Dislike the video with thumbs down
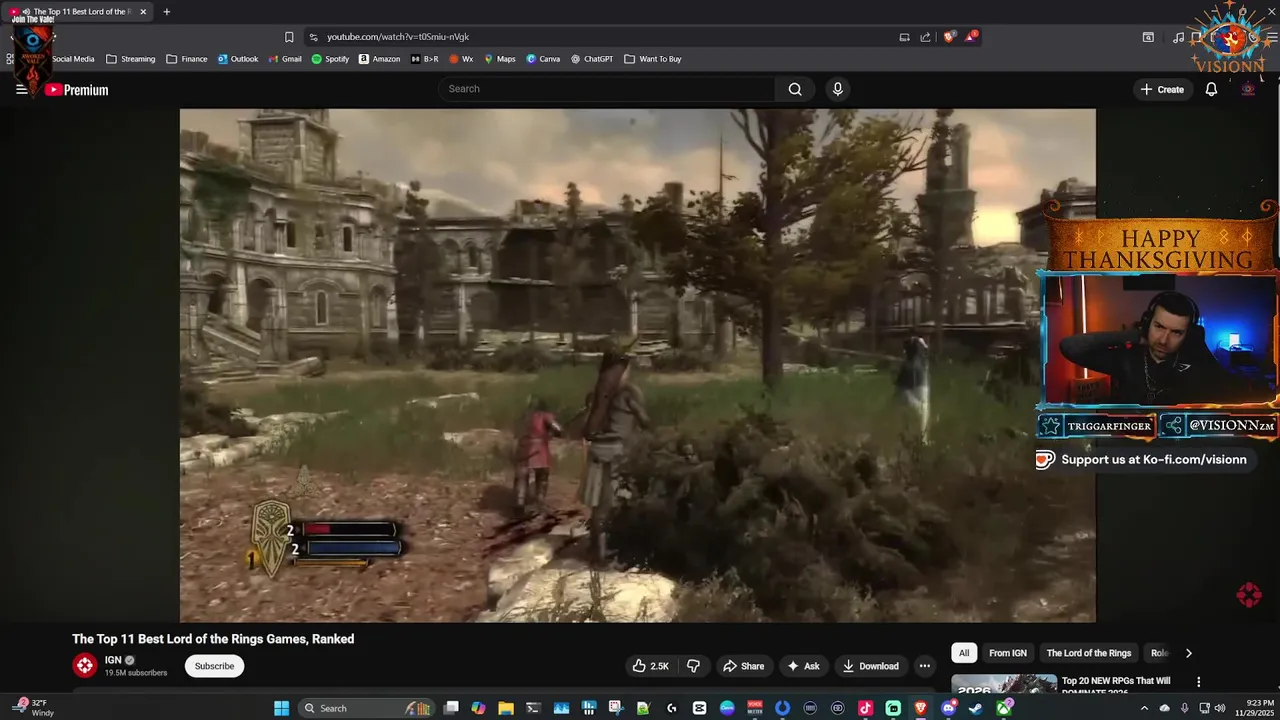Viewport: 1280px width, 720px height. coord(693,666)
